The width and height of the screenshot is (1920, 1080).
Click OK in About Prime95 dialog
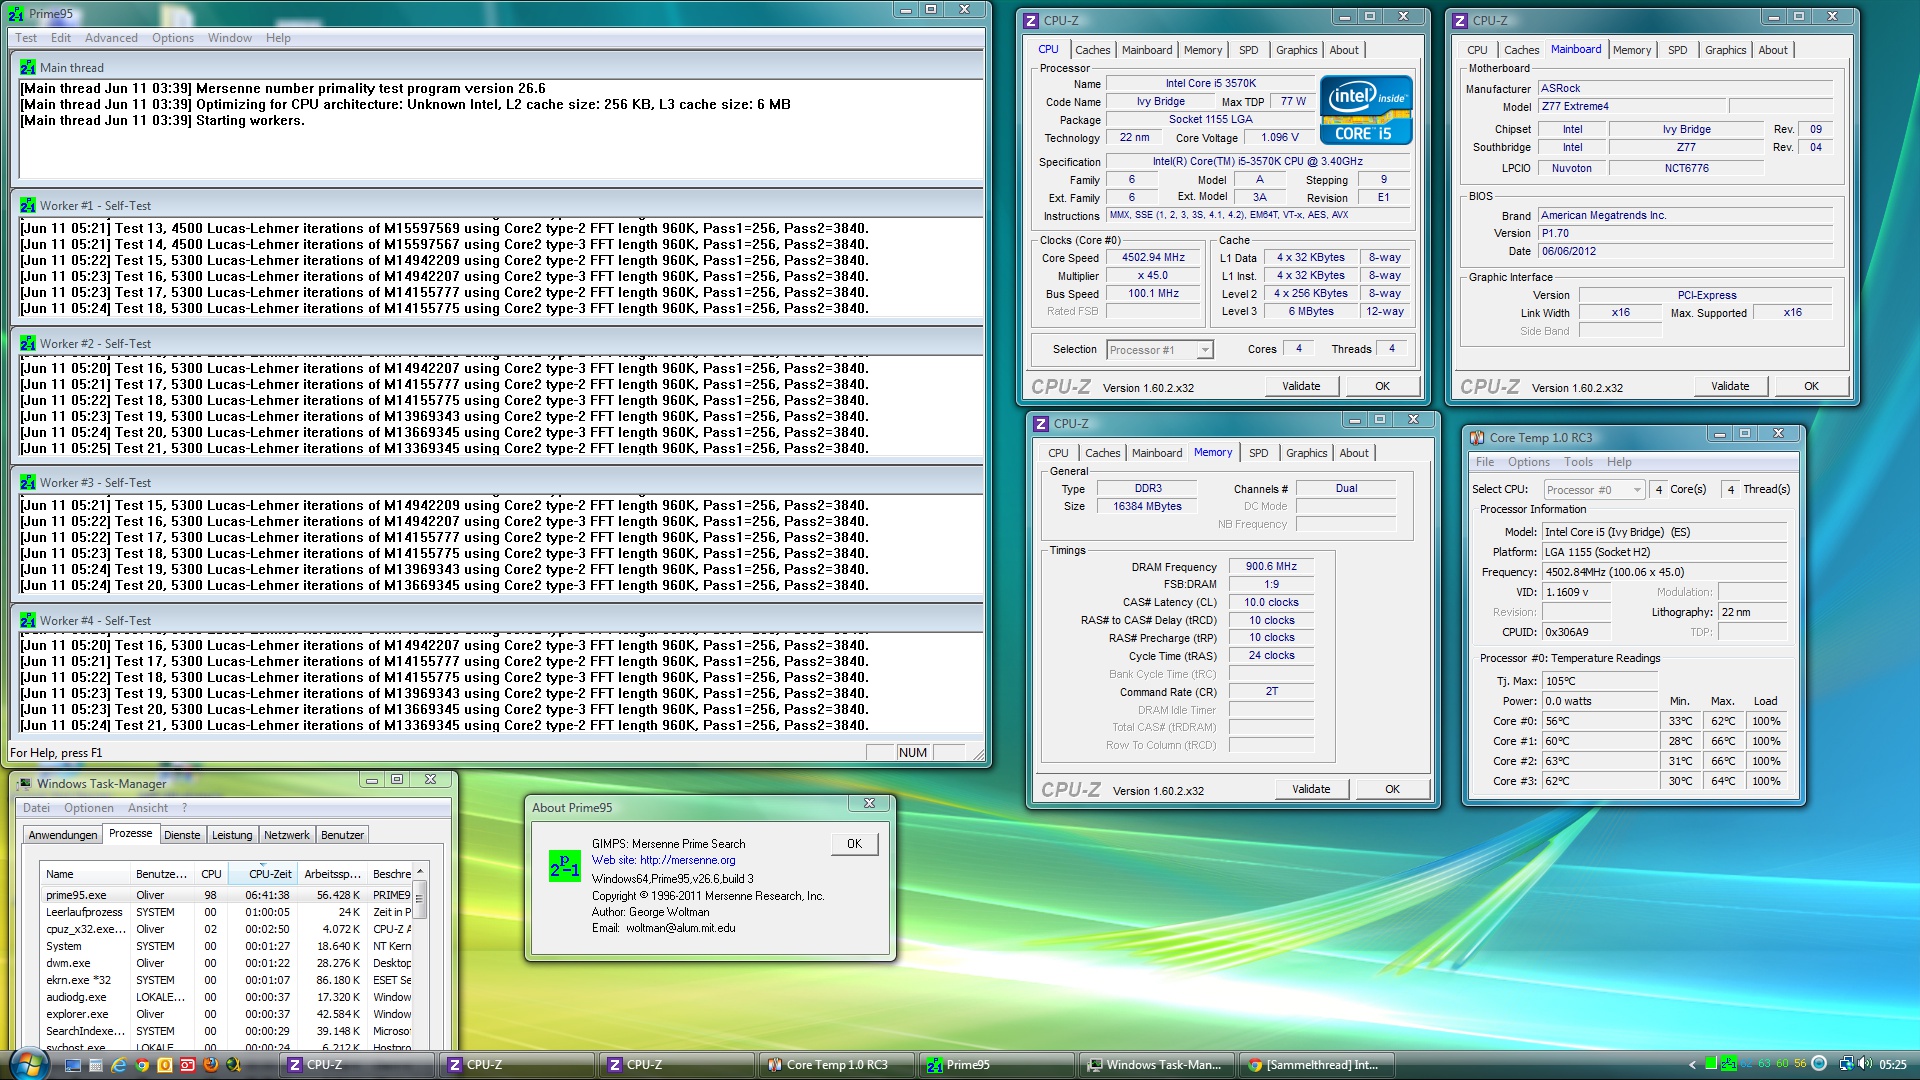pos(854,844)
